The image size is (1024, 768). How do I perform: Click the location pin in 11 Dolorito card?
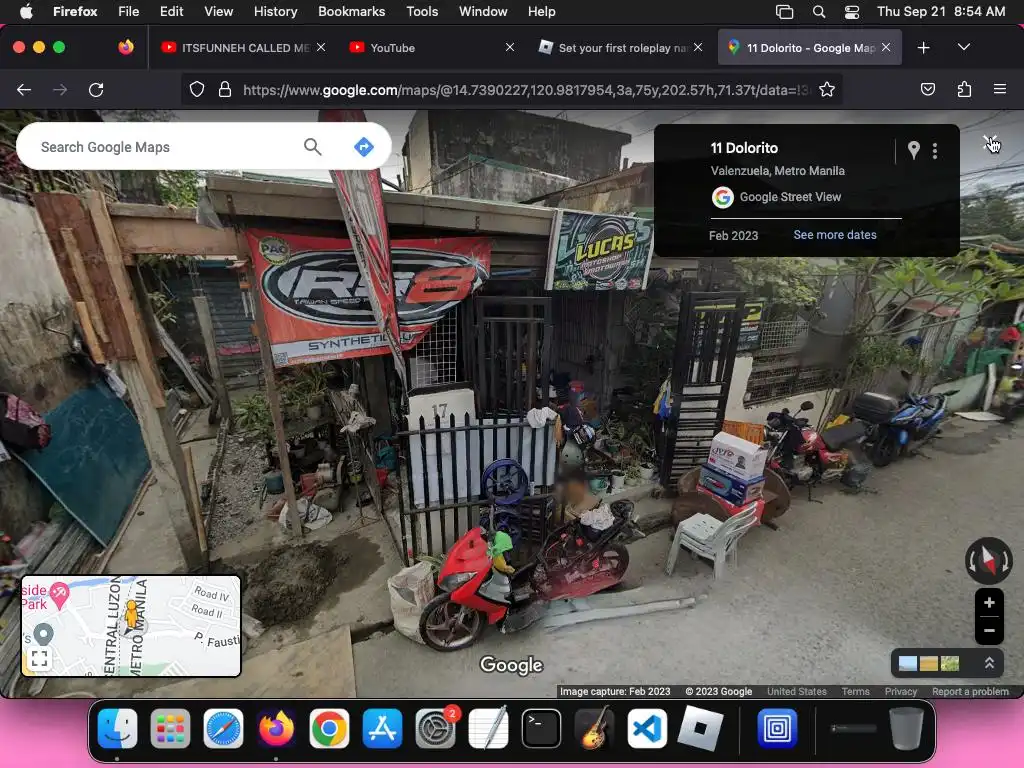tap(914, 151)
